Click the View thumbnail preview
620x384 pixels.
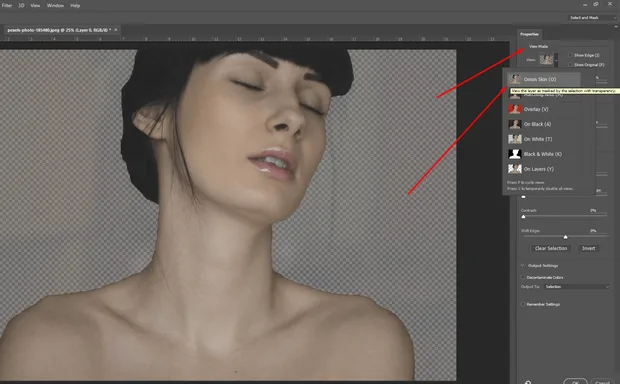(546, 60)
